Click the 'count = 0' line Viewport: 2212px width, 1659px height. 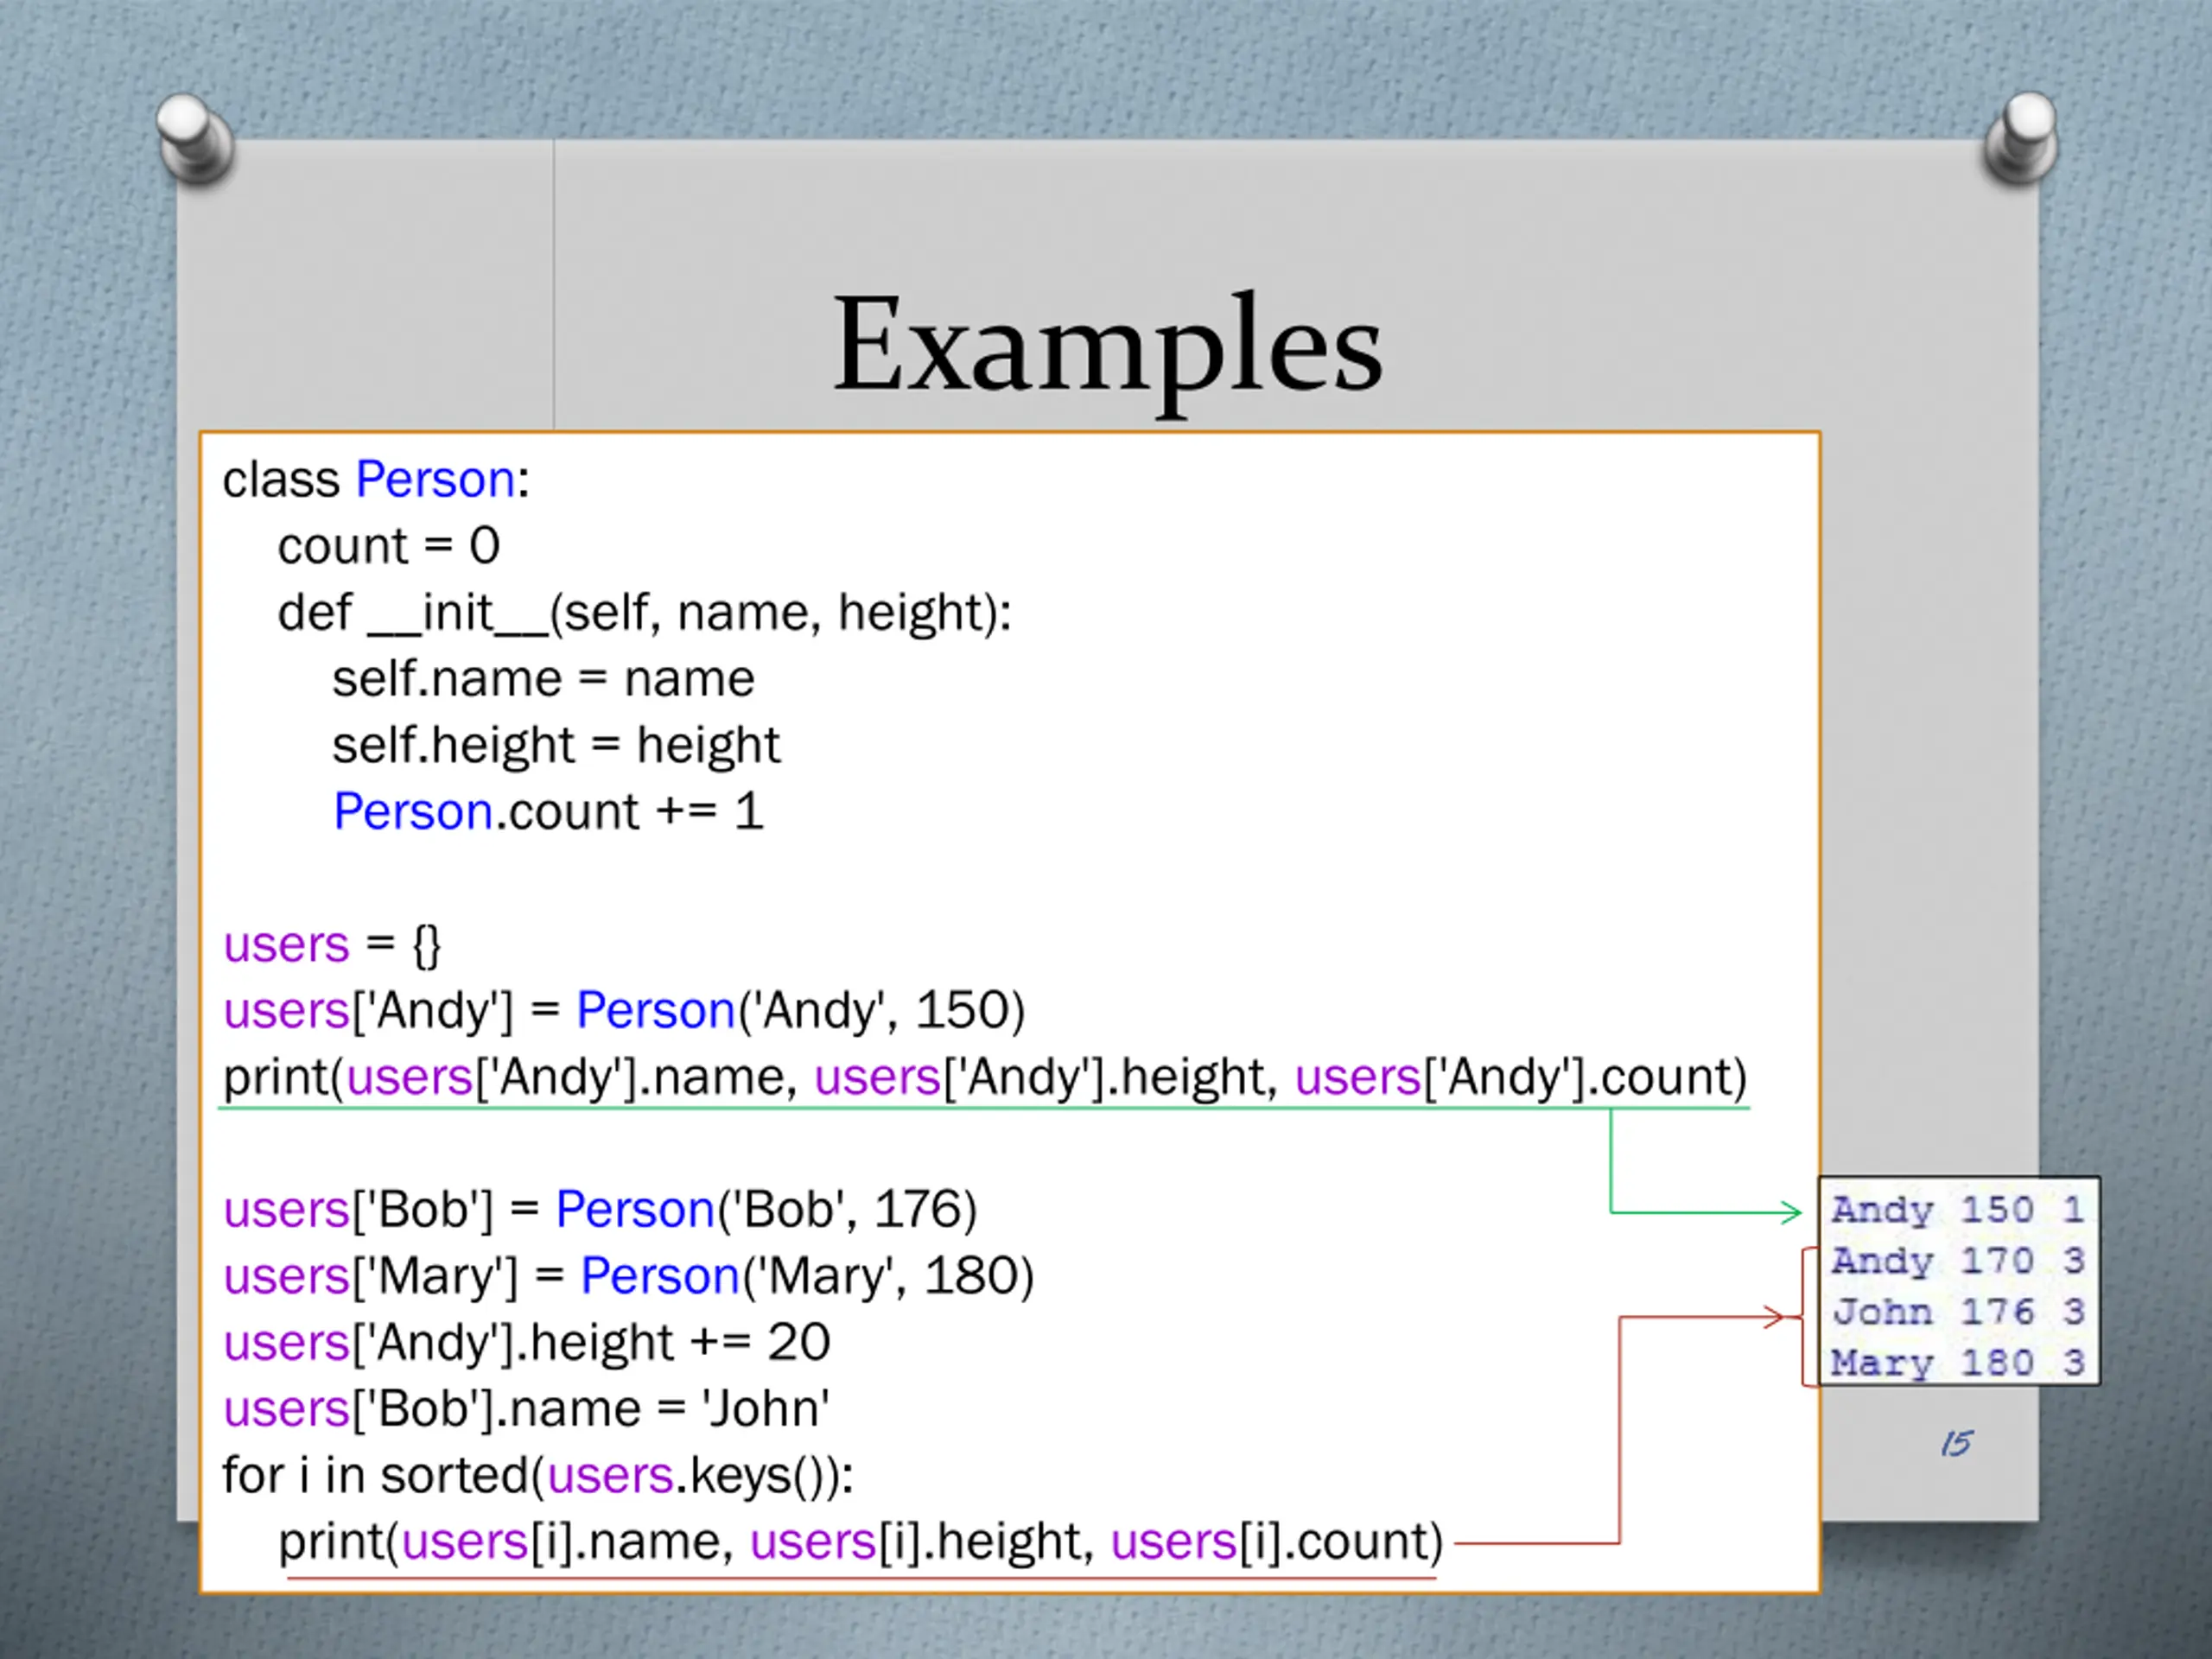coord(389,546)
